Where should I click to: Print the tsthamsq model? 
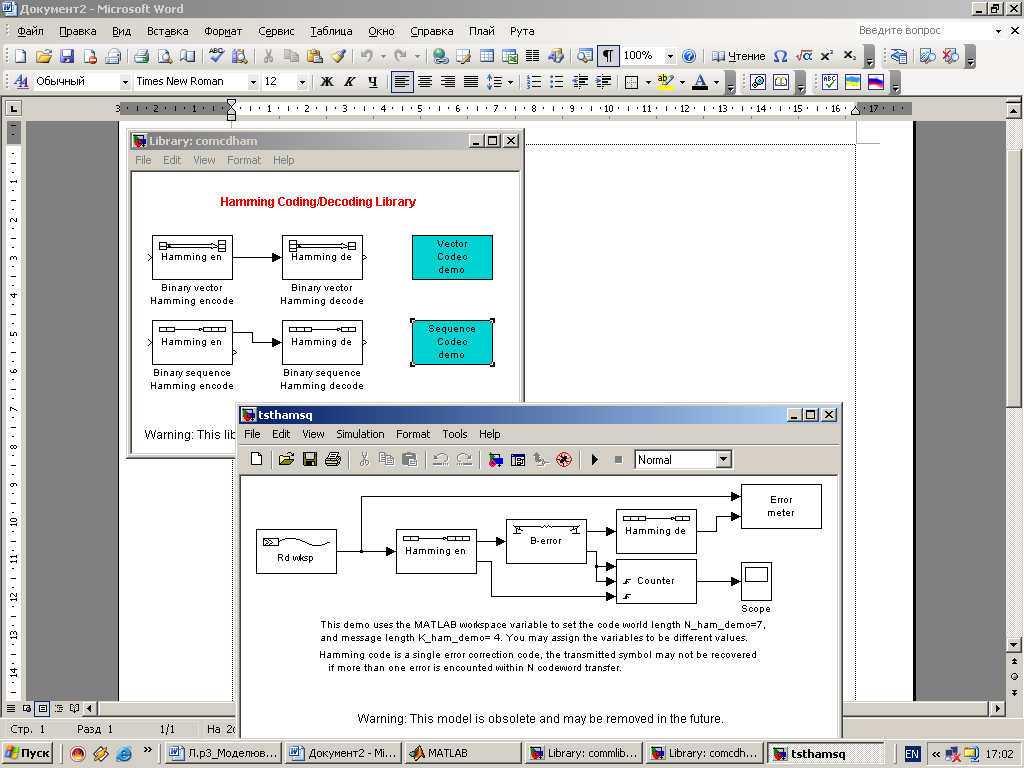click(x=333, y=460)
